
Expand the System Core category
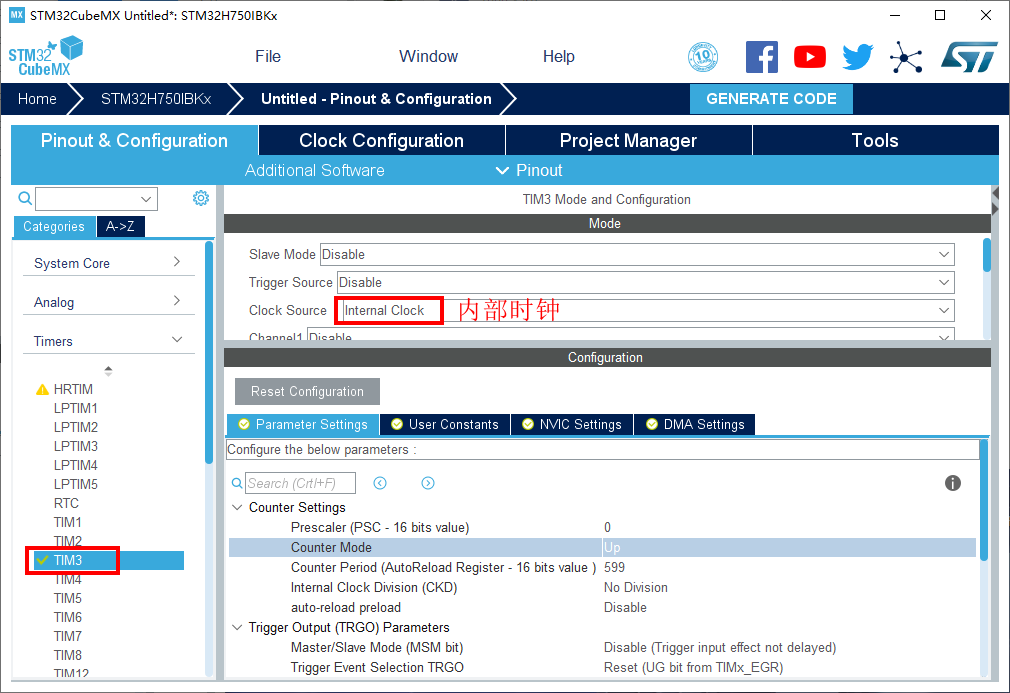tap(108, 263)
